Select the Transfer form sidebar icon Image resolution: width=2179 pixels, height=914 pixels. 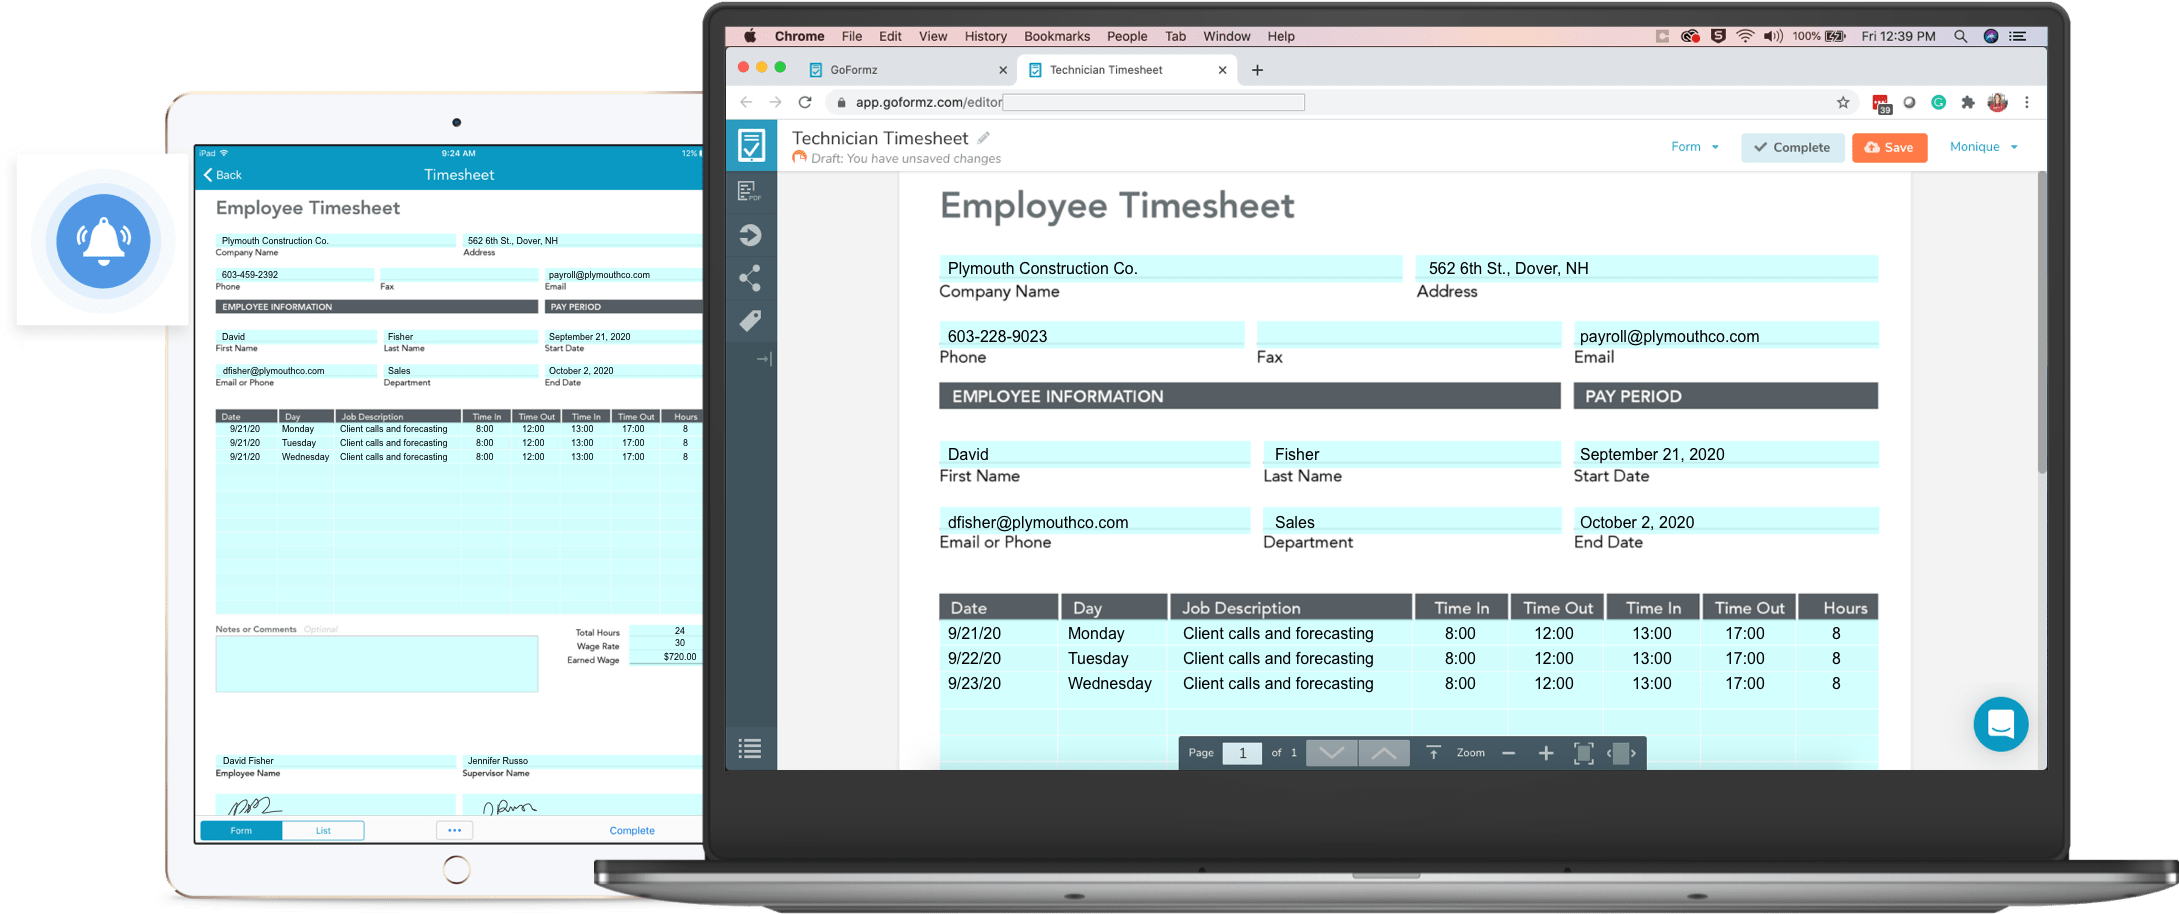(x=751, y=235)
